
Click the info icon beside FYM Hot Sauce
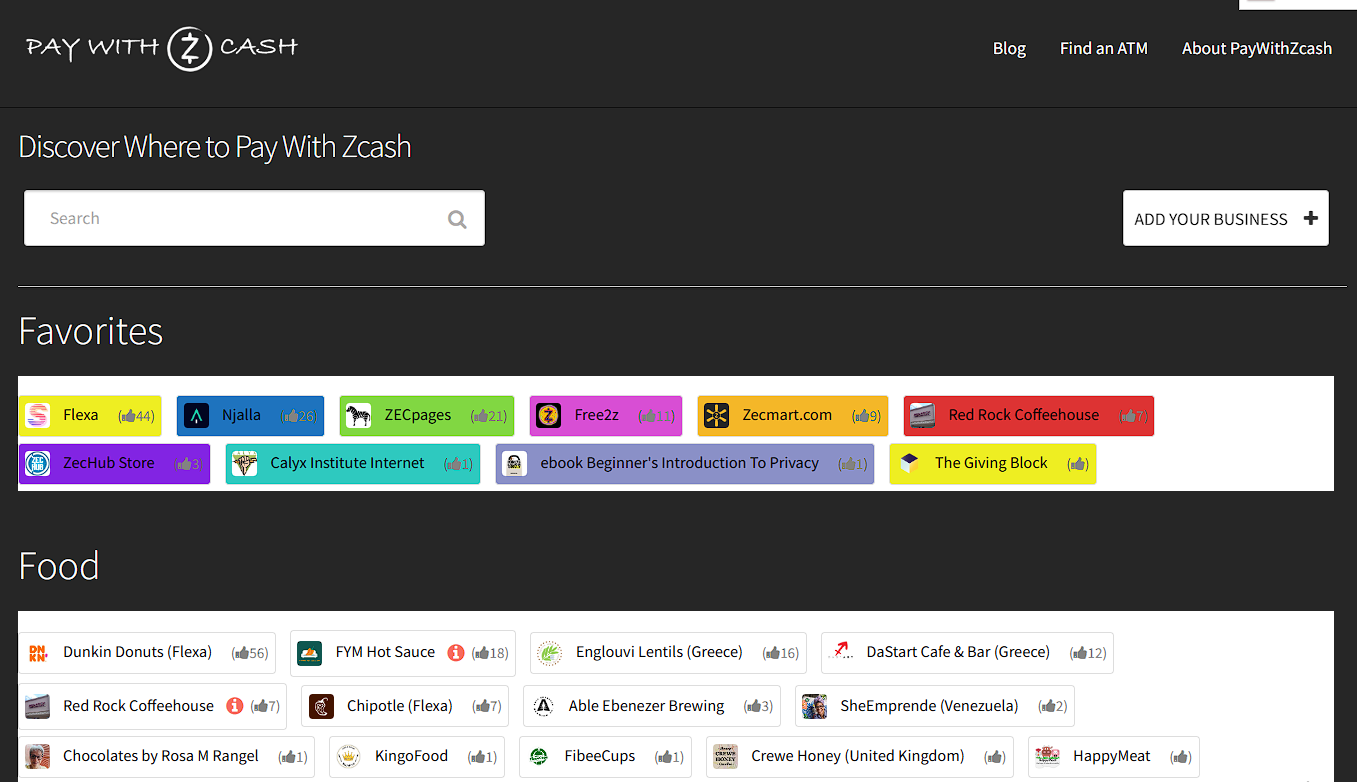(456, 652)
